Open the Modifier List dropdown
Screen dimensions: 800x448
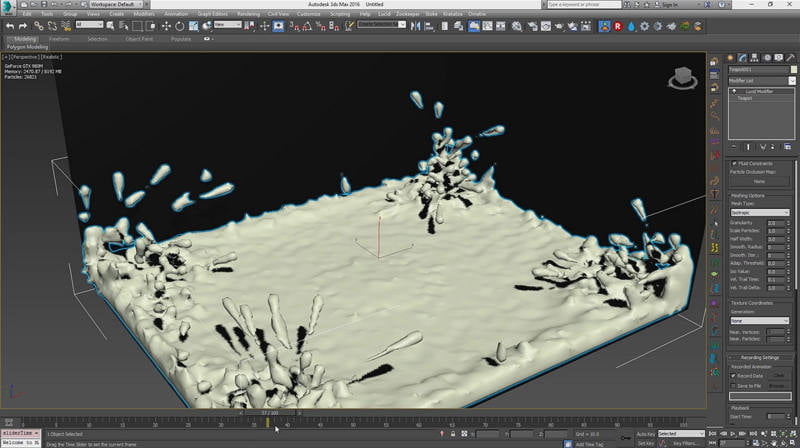click(x=759, y=80)
